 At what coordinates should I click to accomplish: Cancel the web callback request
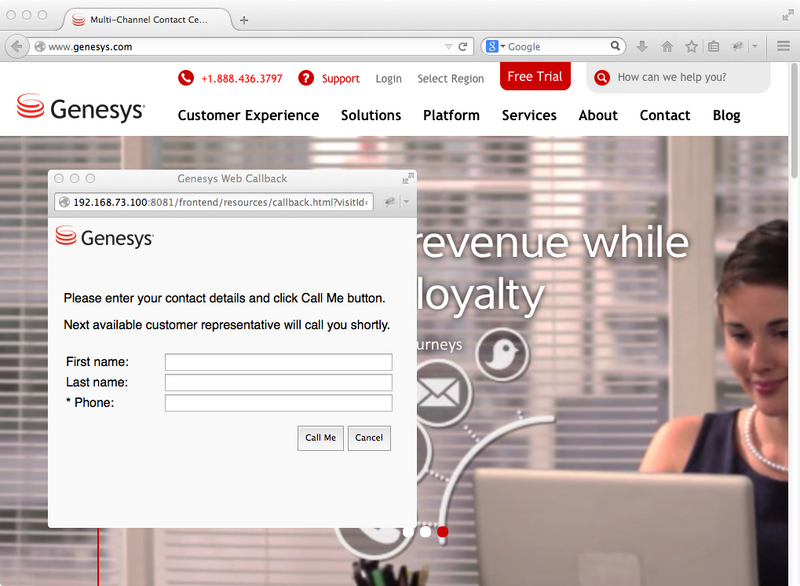point(369,438)
